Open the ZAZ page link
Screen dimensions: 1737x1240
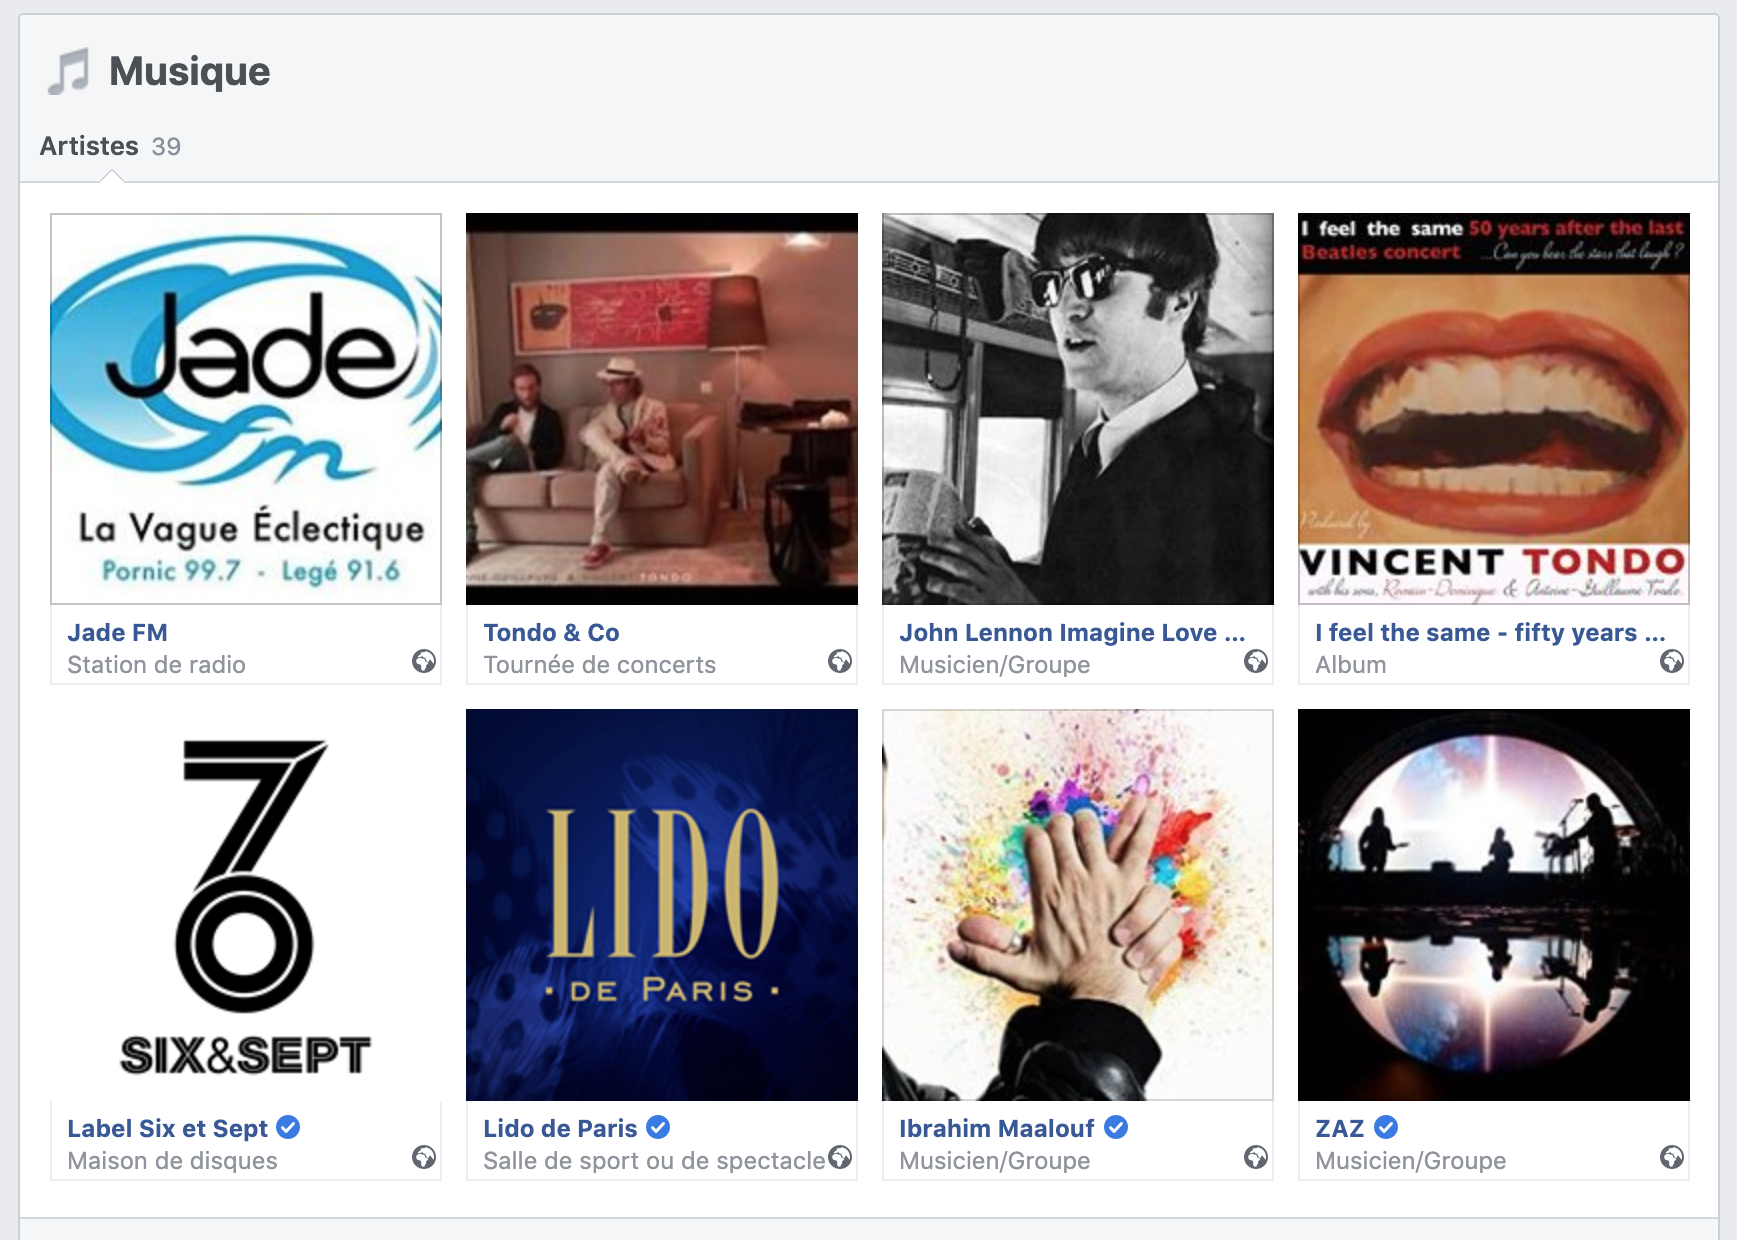[1339, 1129]
